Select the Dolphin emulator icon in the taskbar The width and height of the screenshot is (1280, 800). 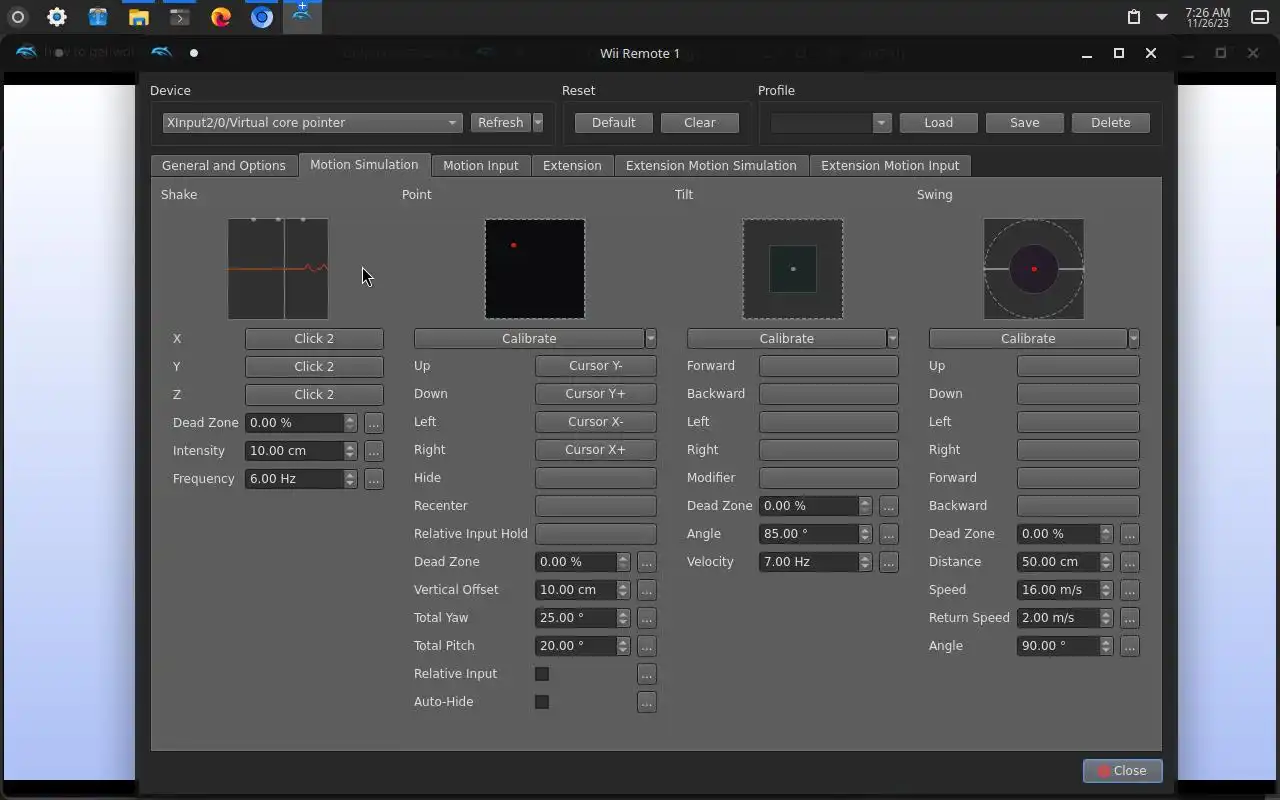coord(302,17)
